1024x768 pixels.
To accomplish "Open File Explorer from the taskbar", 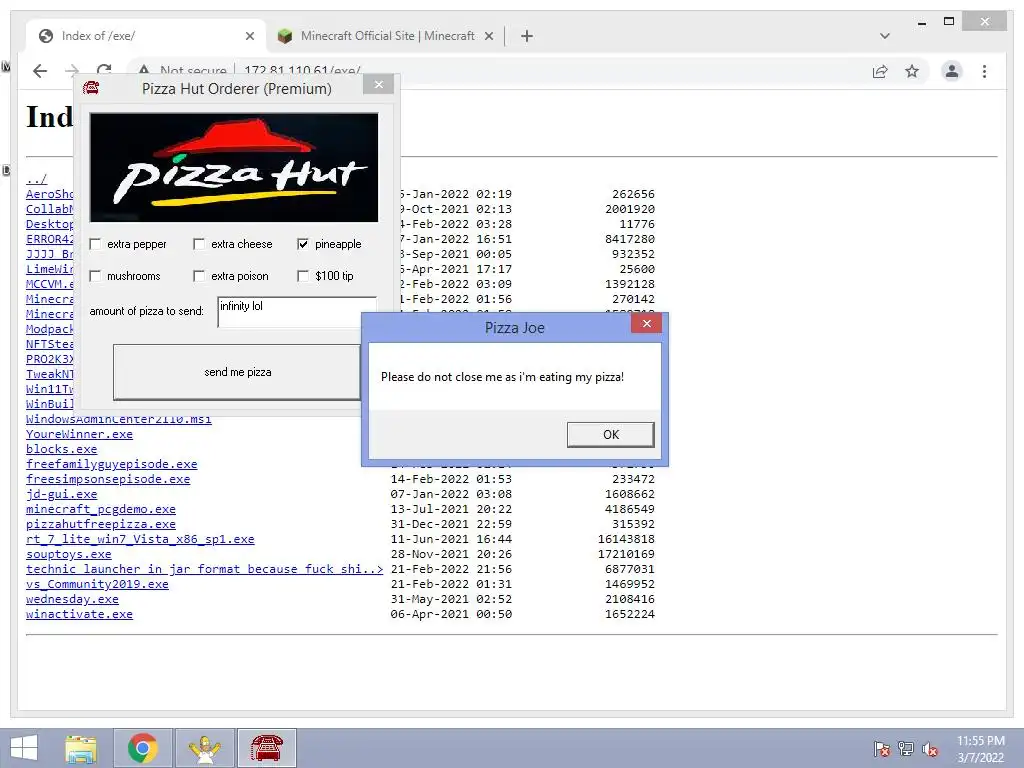I will tap(81, 748).
